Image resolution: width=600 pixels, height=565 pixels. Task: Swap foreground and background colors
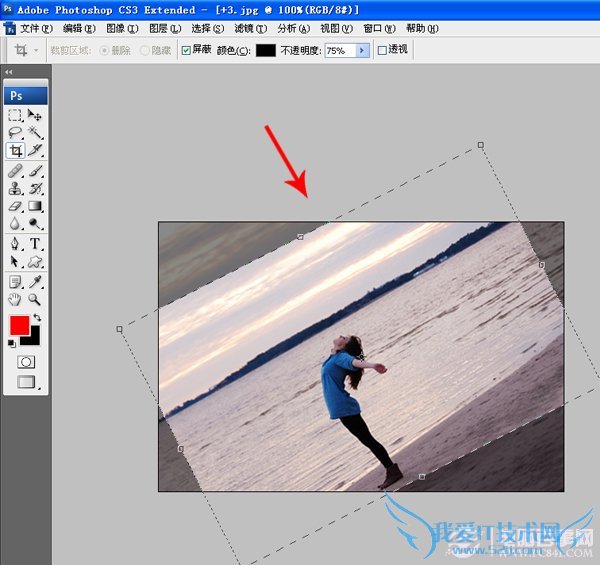coord(37,317)
